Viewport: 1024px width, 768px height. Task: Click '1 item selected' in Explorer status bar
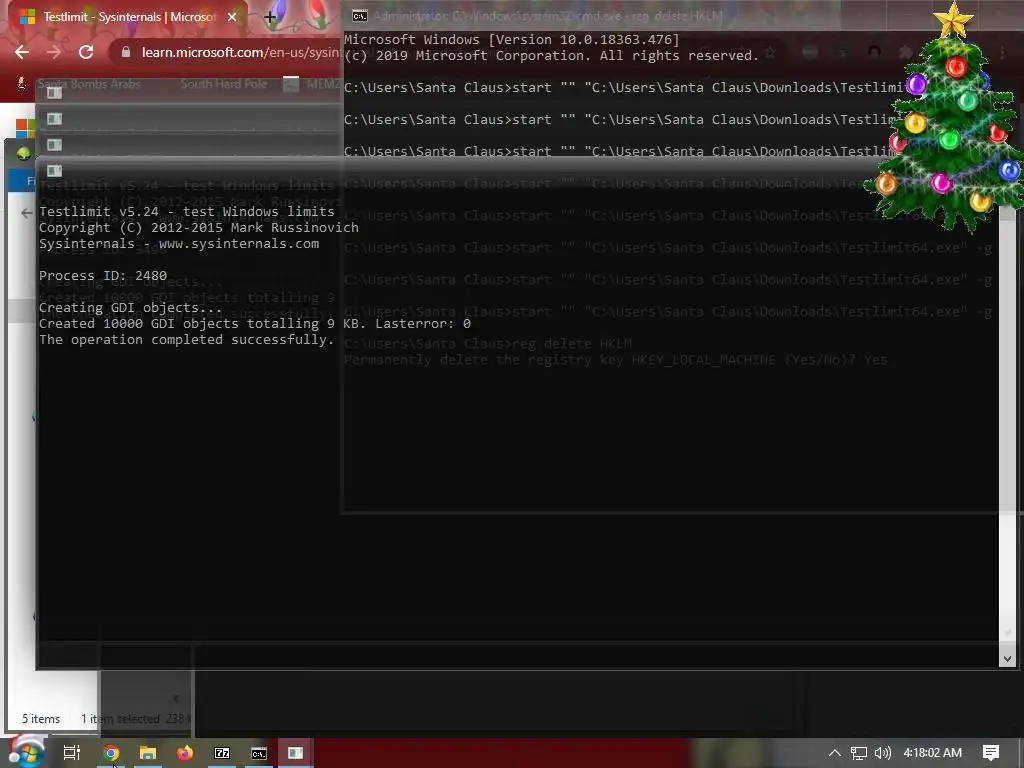pyautogui.click(x=120, y=718)
